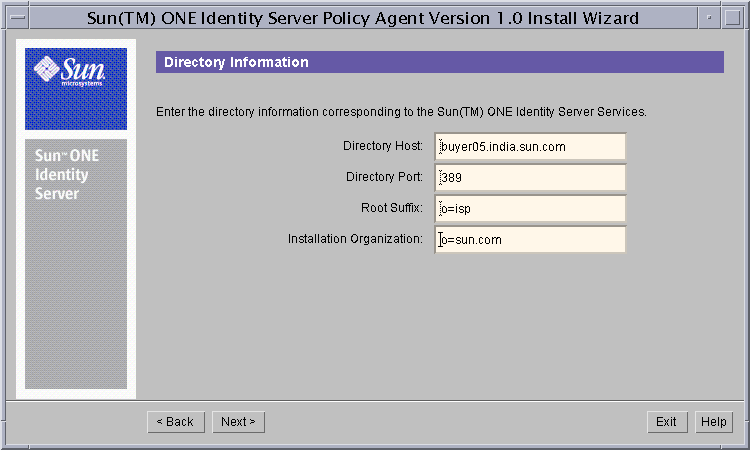Screen dimensions: 750x450
Task: Click the Directory Port label
Action: 384,177
